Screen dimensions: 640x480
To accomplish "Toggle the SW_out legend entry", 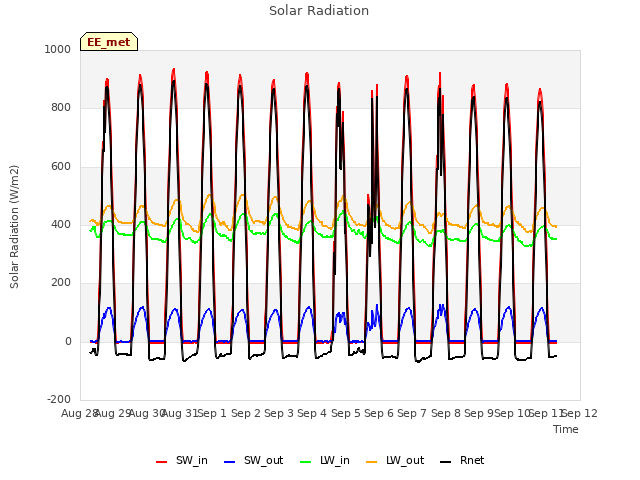I will [253, 460].
